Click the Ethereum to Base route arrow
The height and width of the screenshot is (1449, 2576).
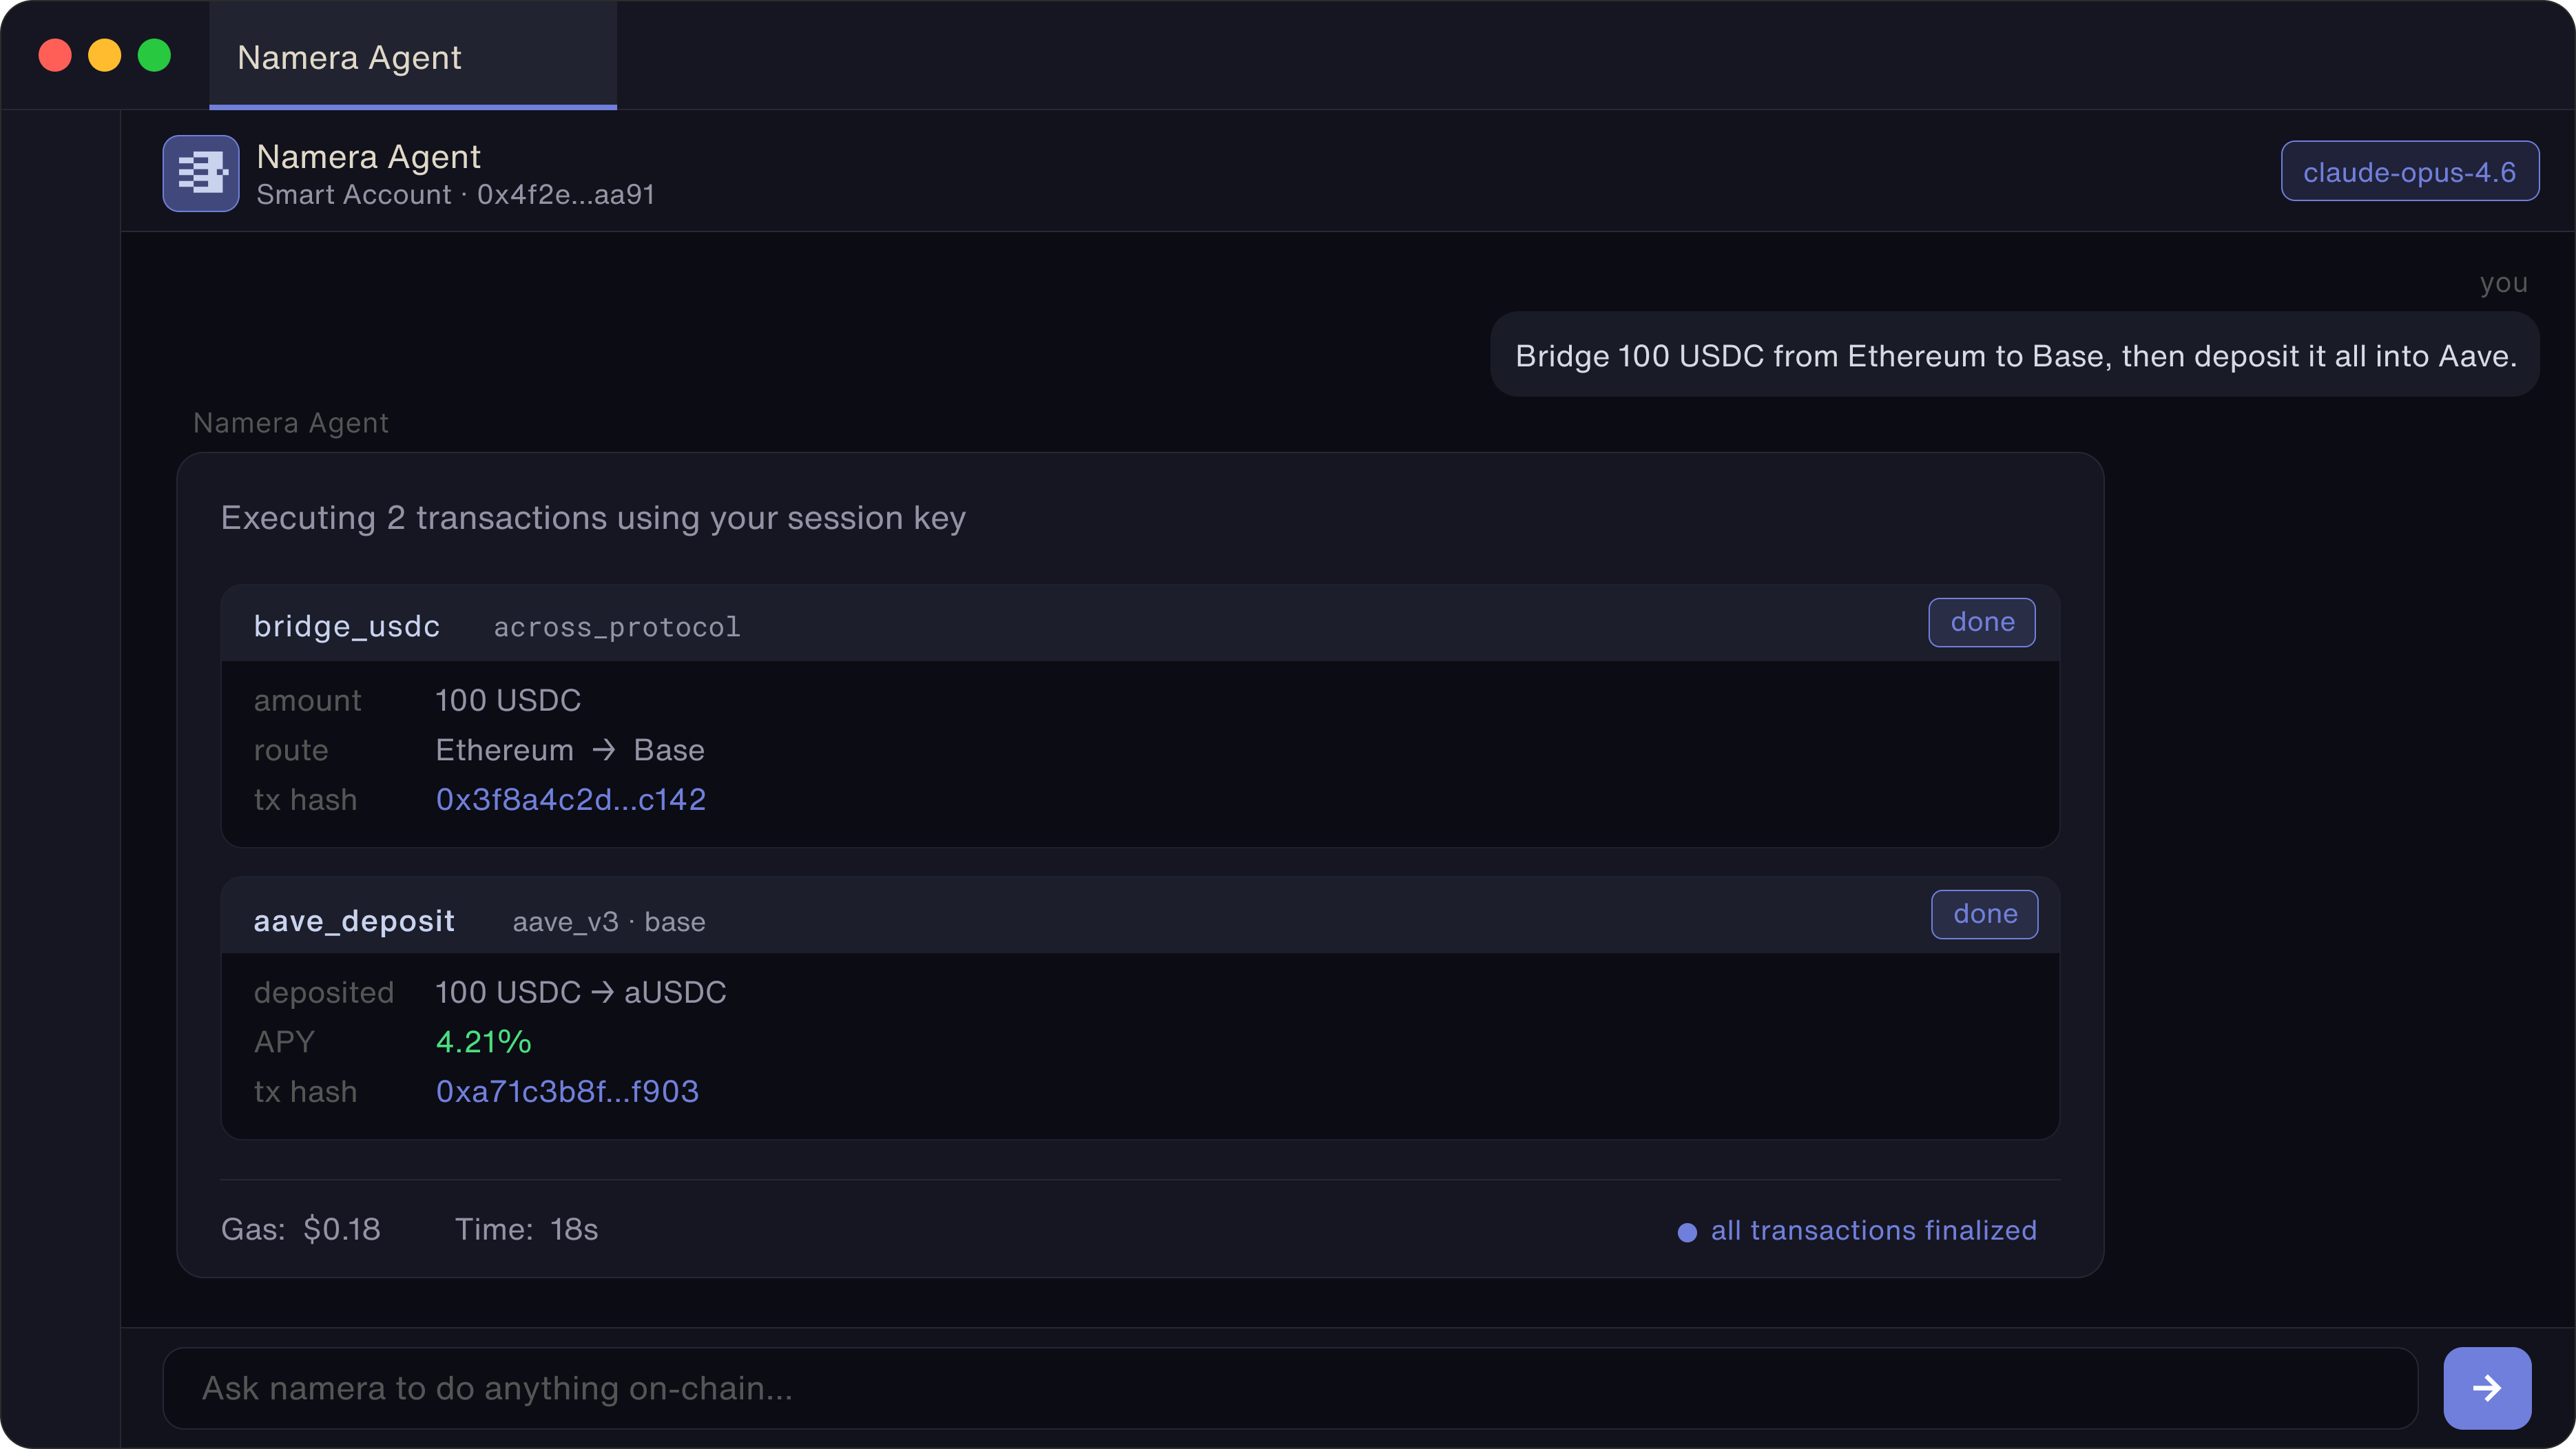click(603, 750)
